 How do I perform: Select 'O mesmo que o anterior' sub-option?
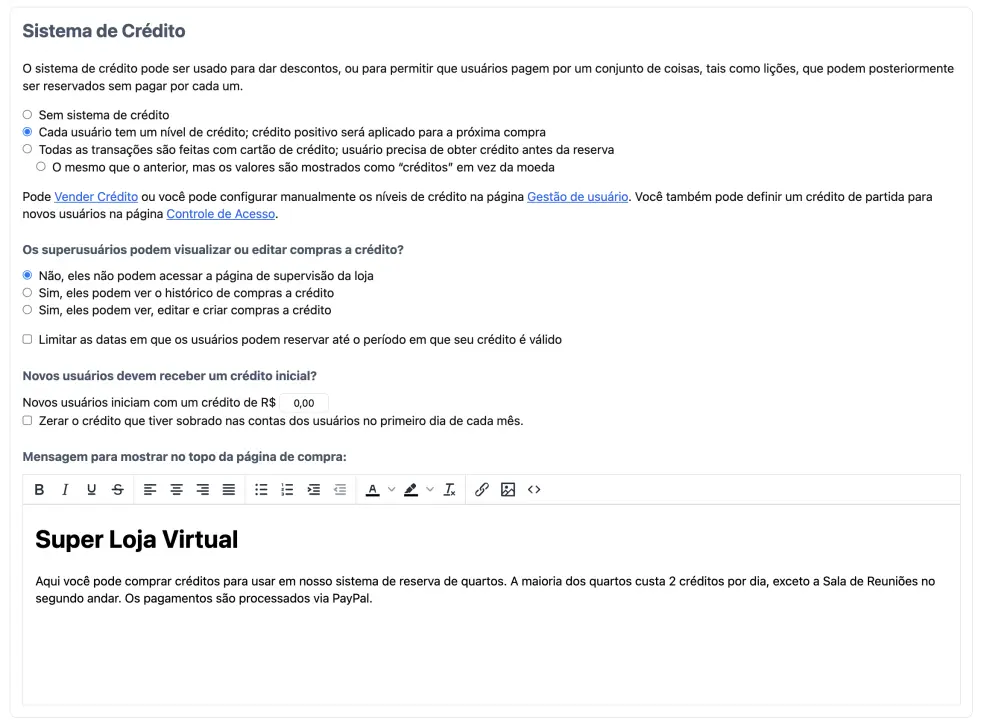[x=41, y=167]
